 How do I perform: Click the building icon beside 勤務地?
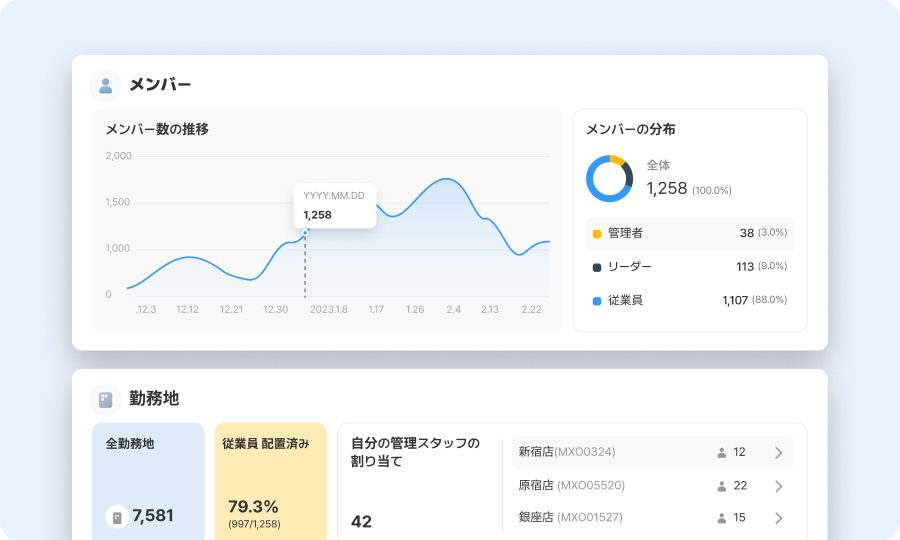coord(106,399)
